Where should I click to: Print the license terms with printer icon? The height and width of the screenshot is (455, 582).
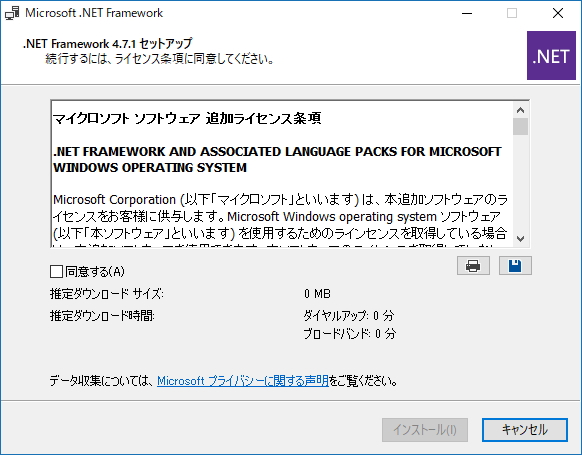click(x=473, y=266)
